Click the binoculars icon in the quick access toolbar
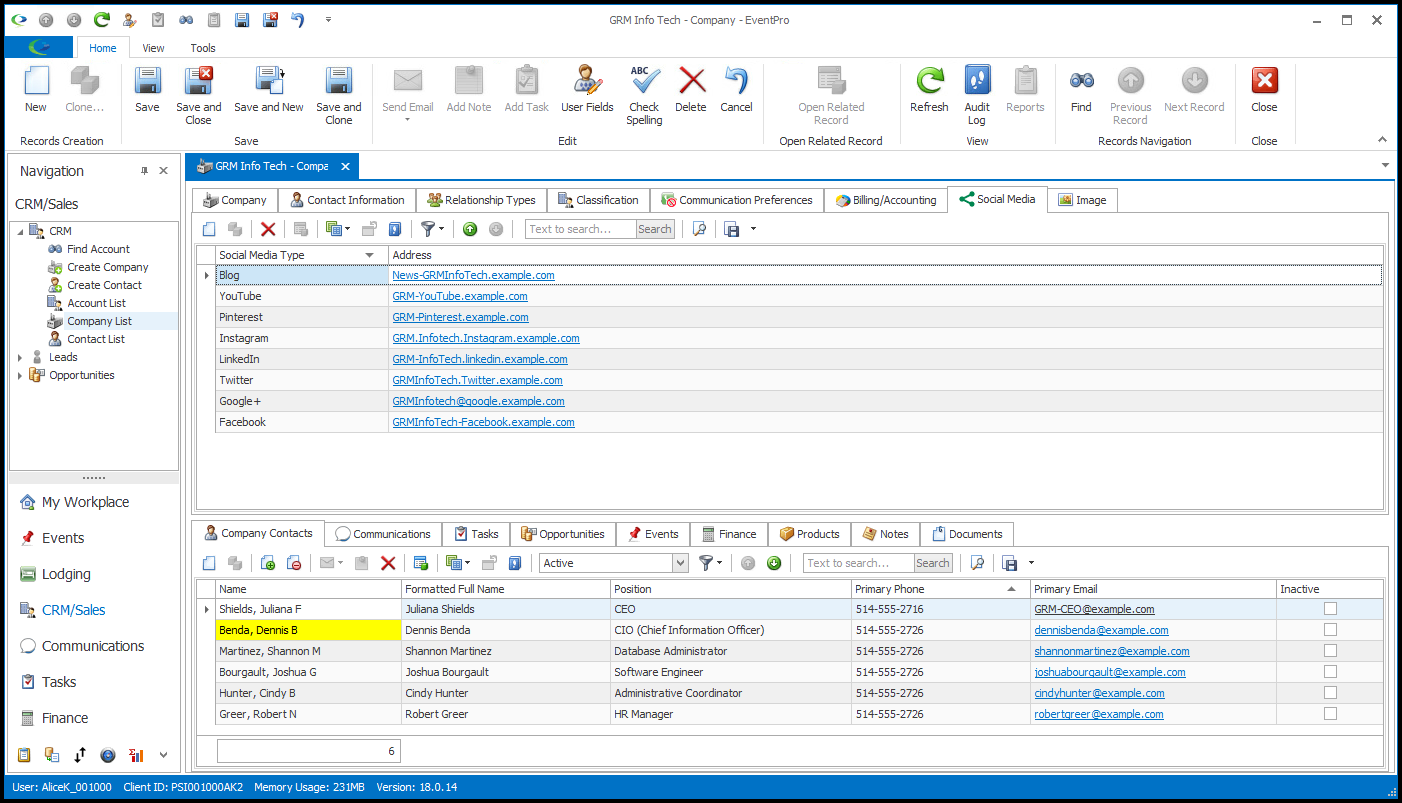The image size is (1402, 803). point(186,20)
